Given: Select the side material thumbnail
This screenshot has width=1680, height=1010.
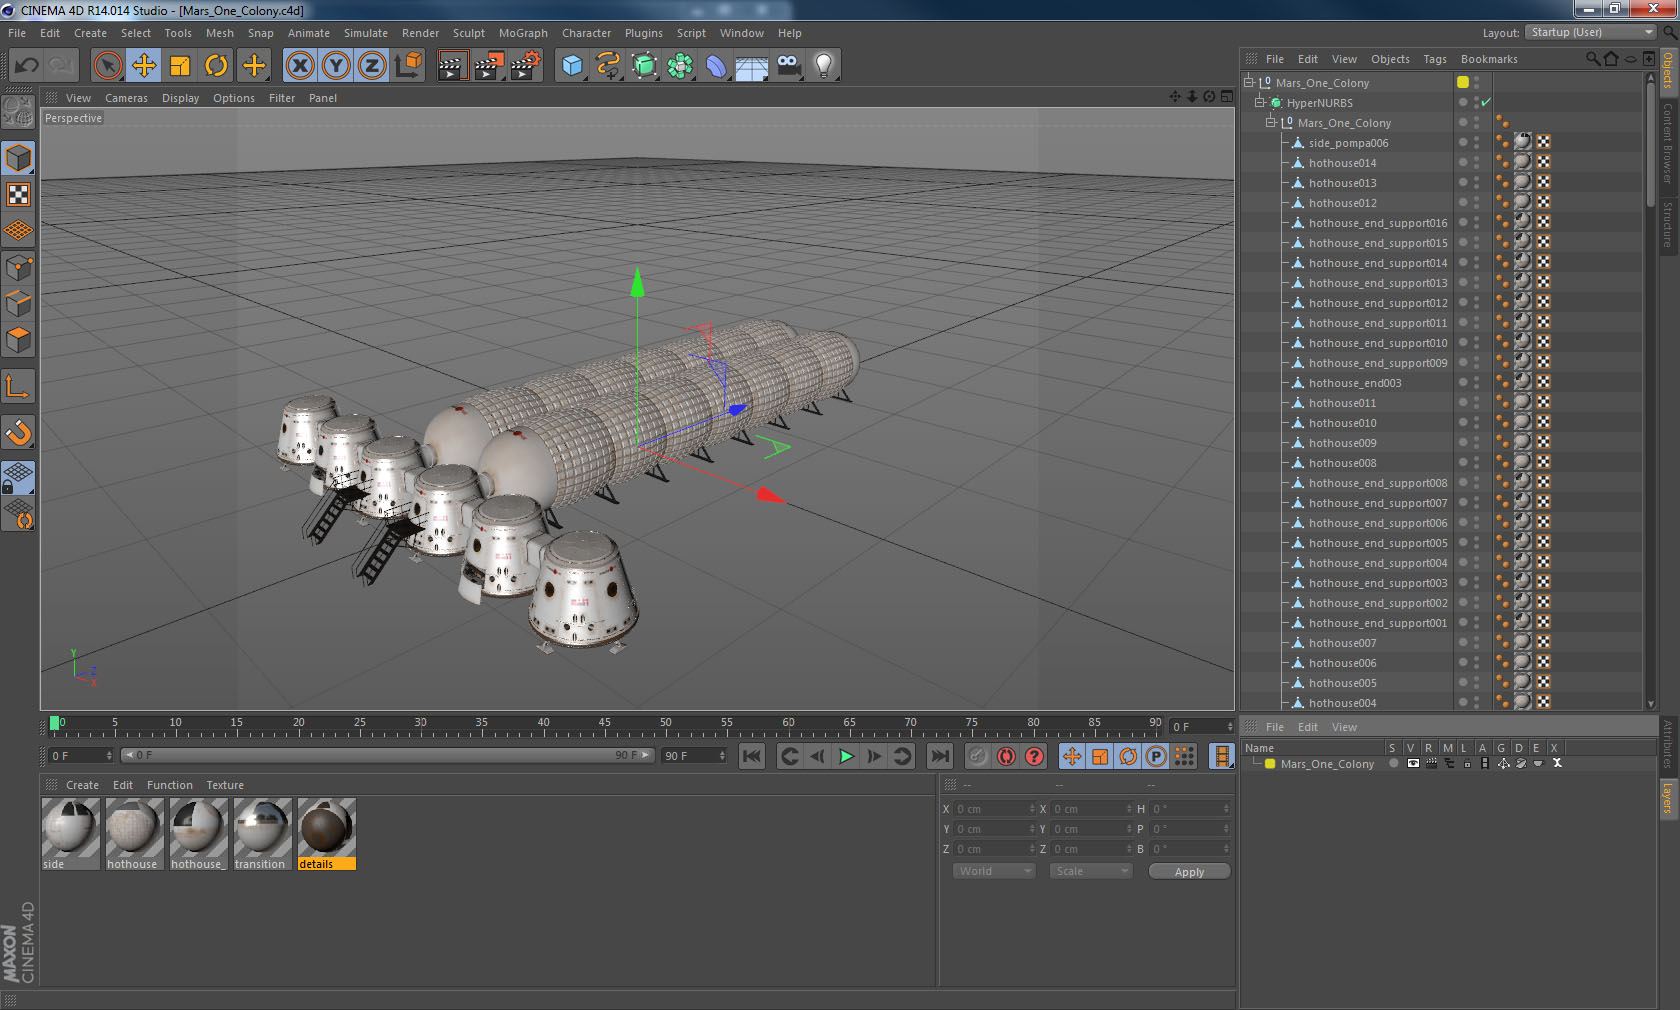Looking at the screenshot, I should click(x=70, y=833).
